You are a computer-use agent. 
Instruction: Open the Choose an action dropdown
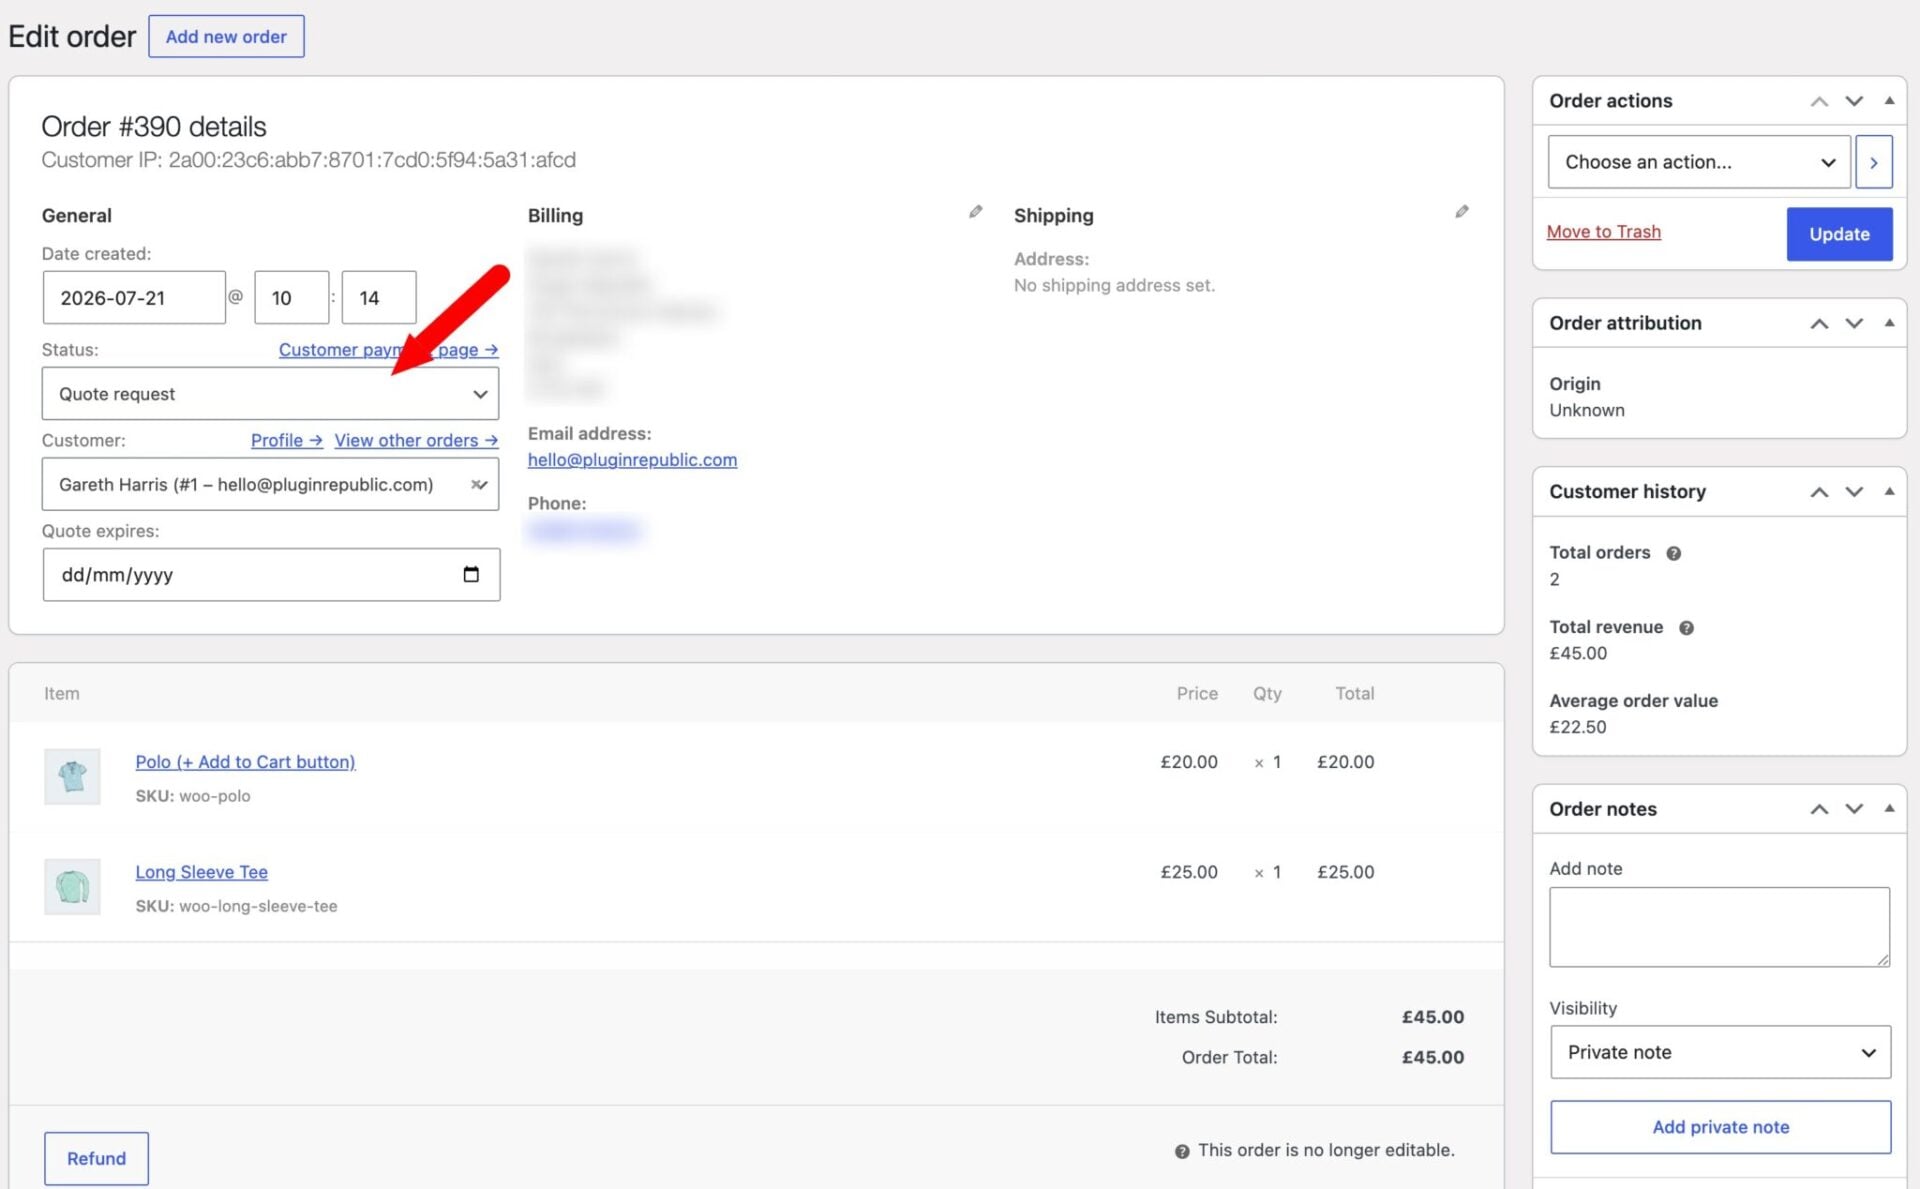[1699, 162]
